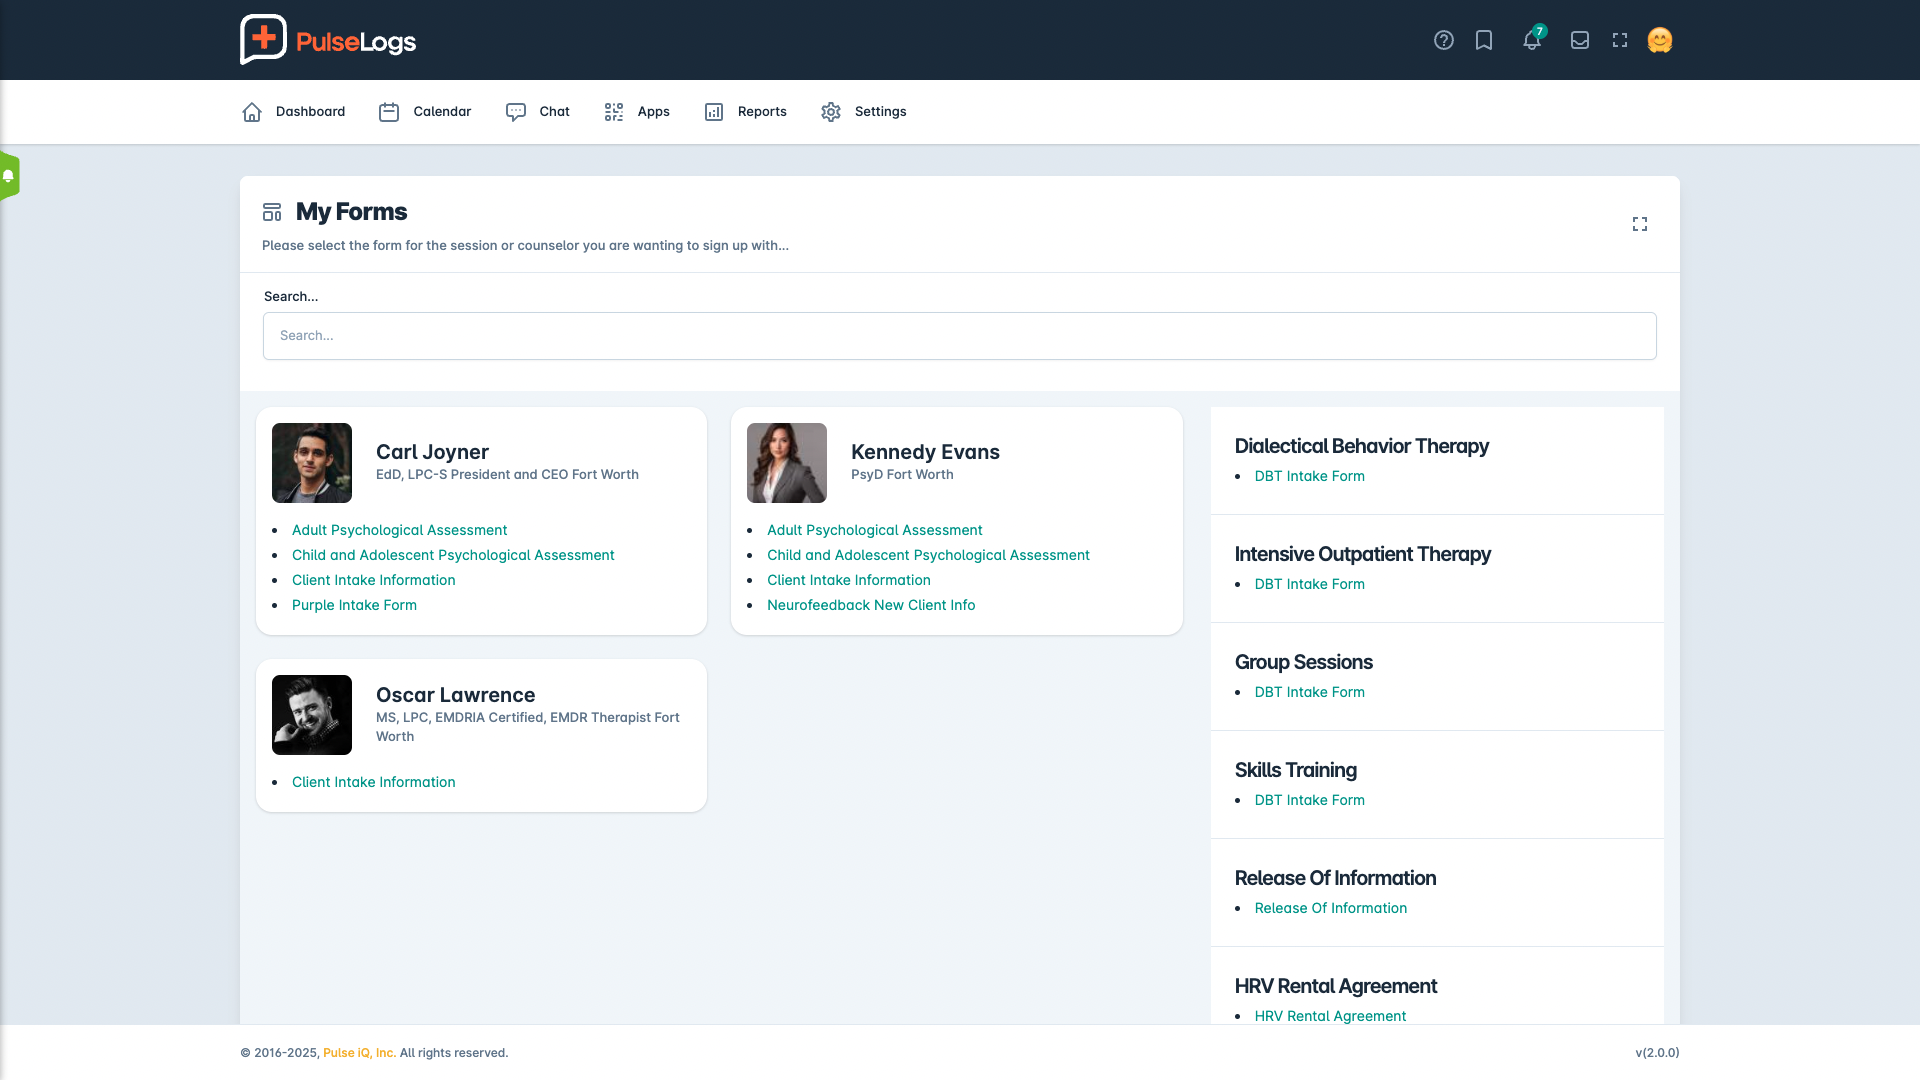Go to Dashboard menu item

294,112
